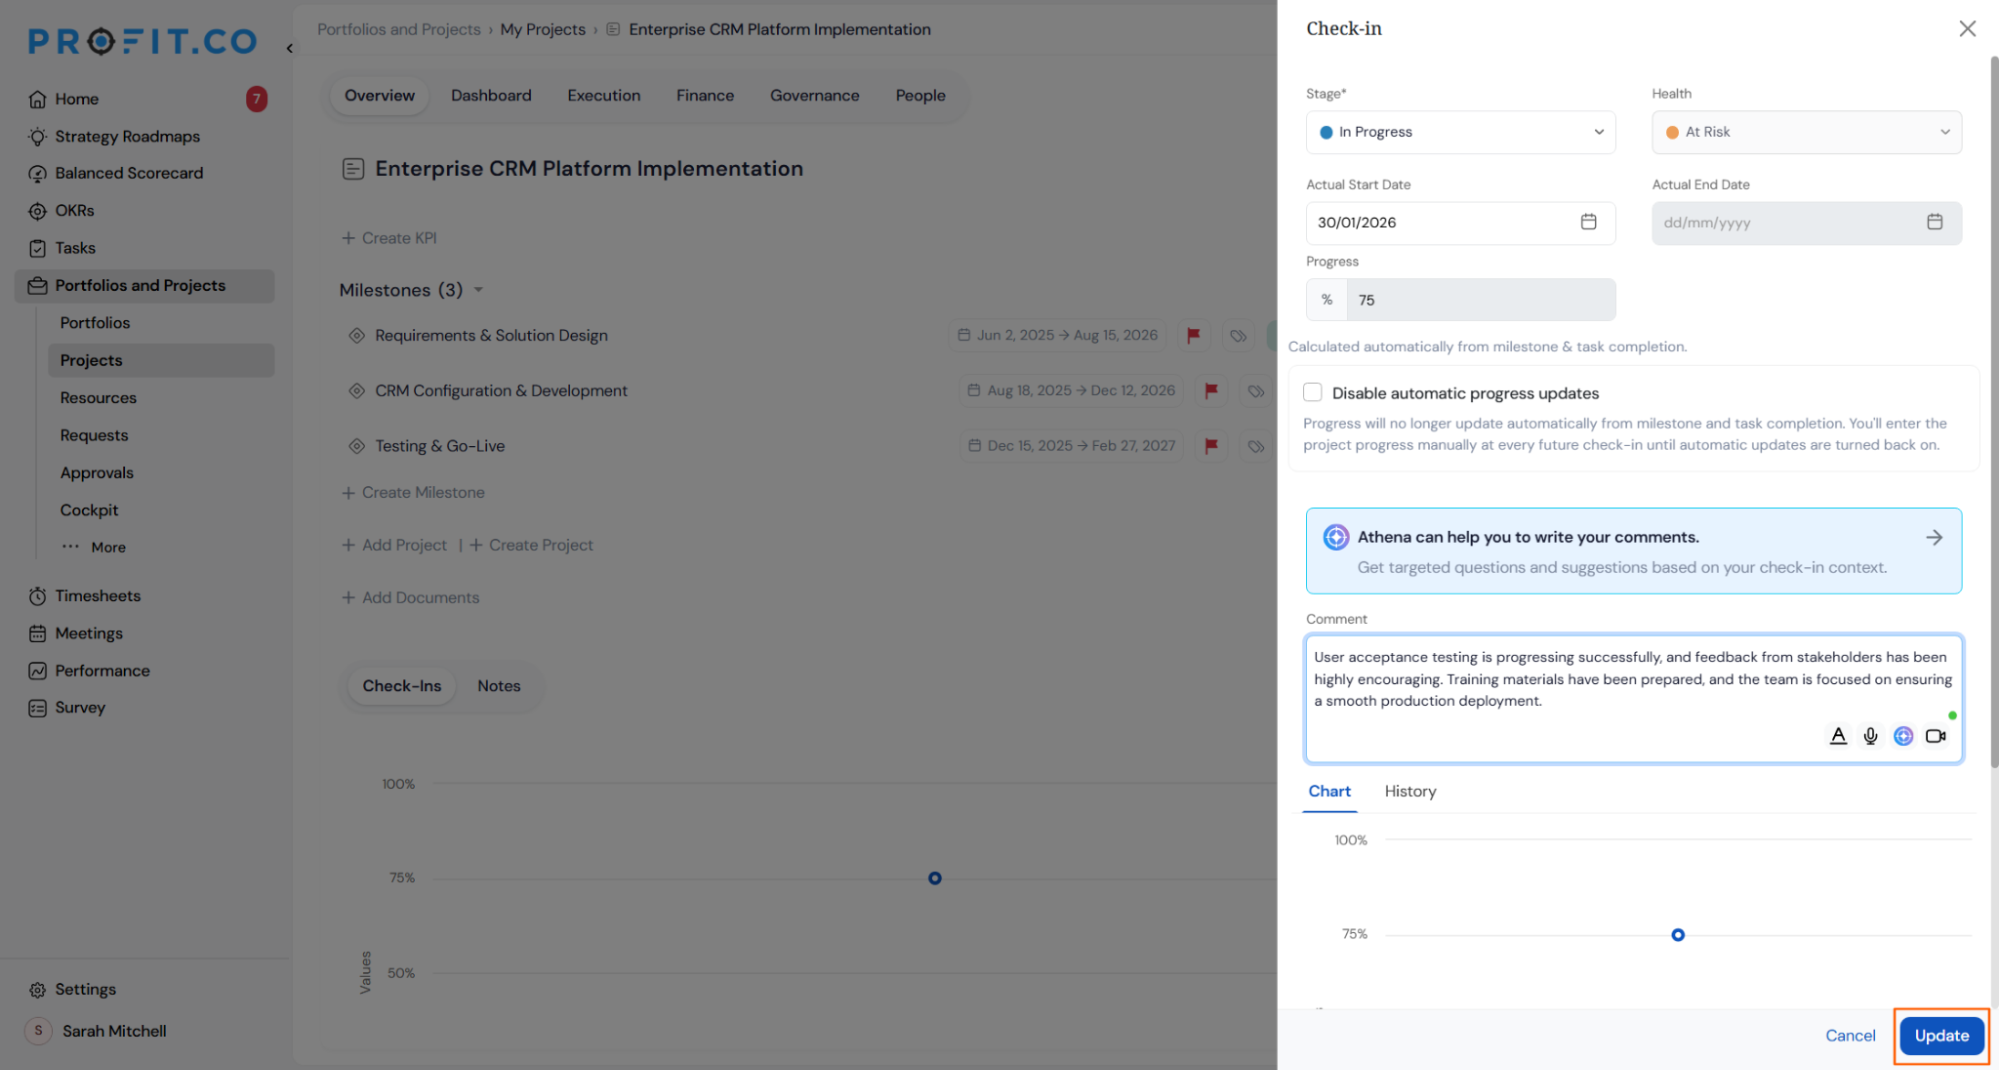Switch to the Finance tab
The image size is (1999, 1070).
coord(705,96)
